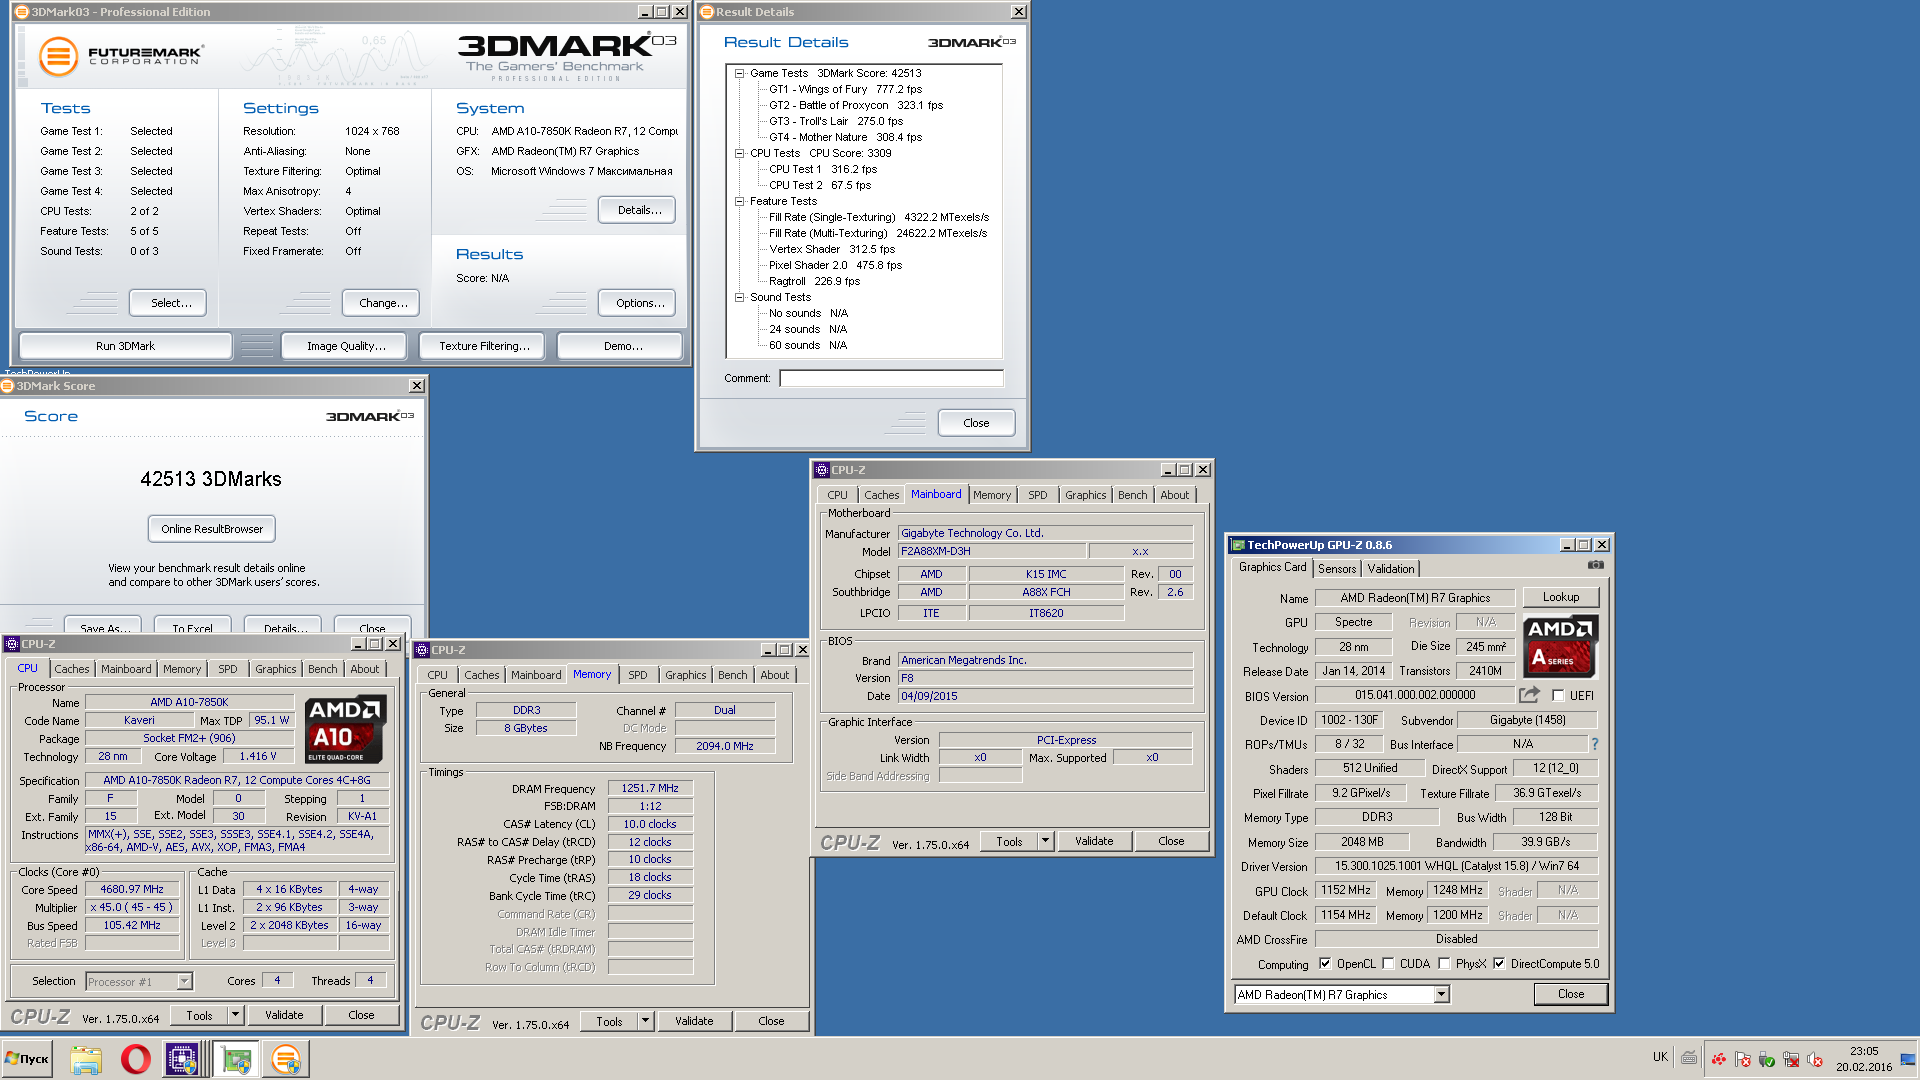Click Validate in CPU-Z Mainboard window
The height and width of the screenshot is (1080, 1920).
click(x=1094, y=841)
